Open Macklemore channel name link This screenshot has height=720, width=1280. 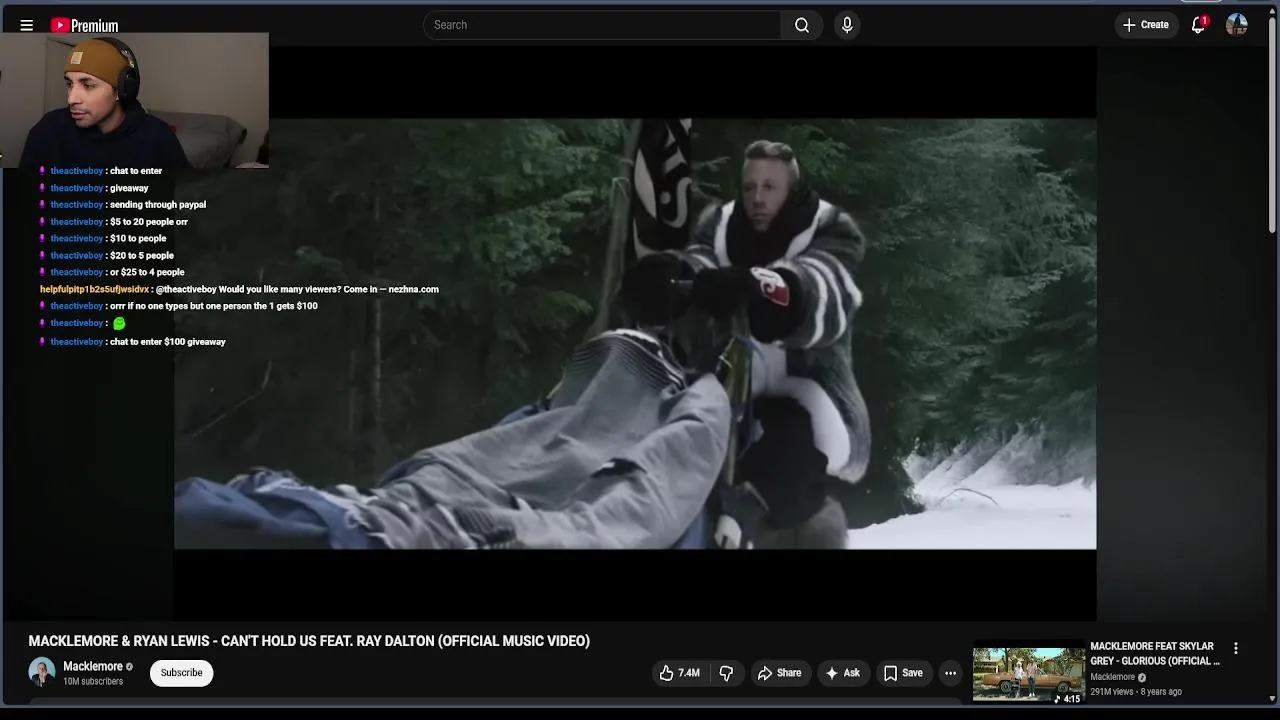[93, 666]
